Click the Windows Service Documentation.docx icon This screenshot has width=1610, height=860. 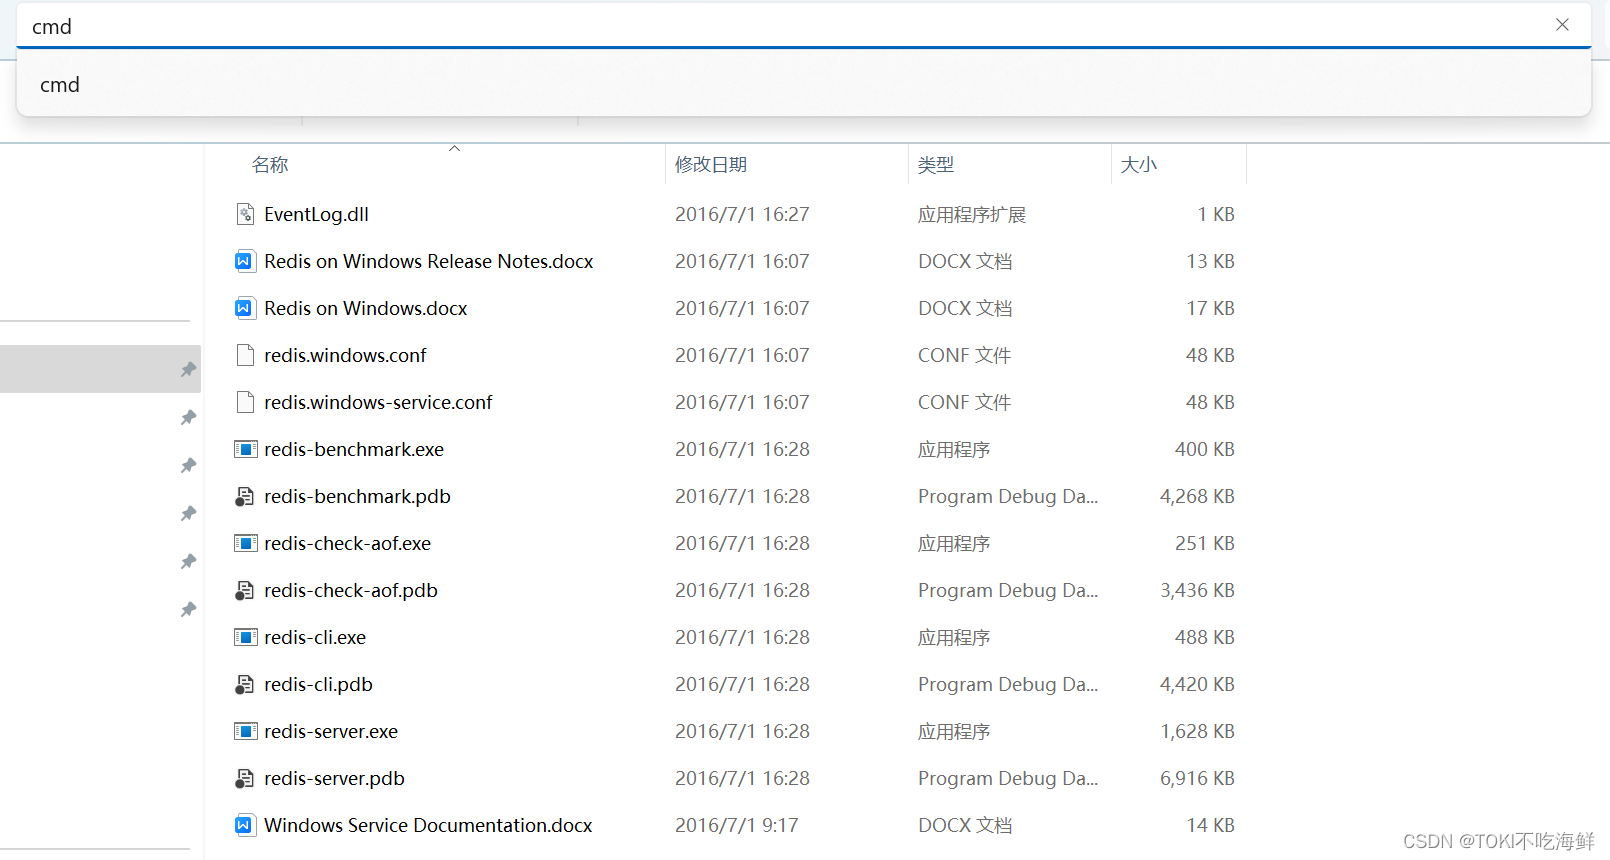click(245, 825)
